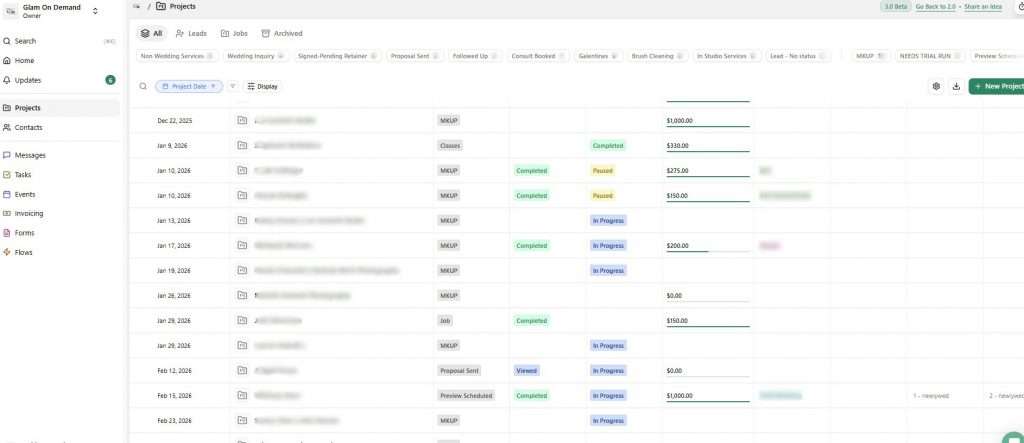The width and height of the screenshot is (1024, 443).
Task: Click the $200.00 payment progress bar
Action: tap(707, 251)
